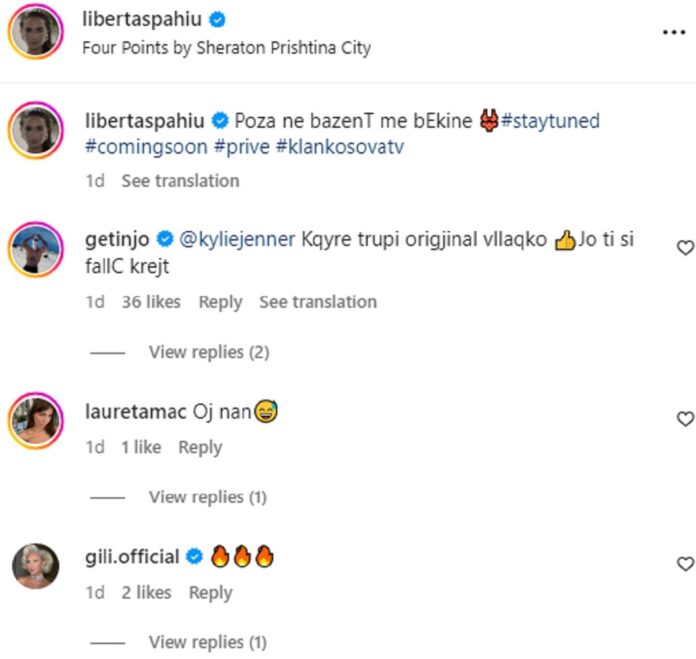Click lauretamac's profile avatar
Viewport: 696px width, 659px height.
coord(36,421)
